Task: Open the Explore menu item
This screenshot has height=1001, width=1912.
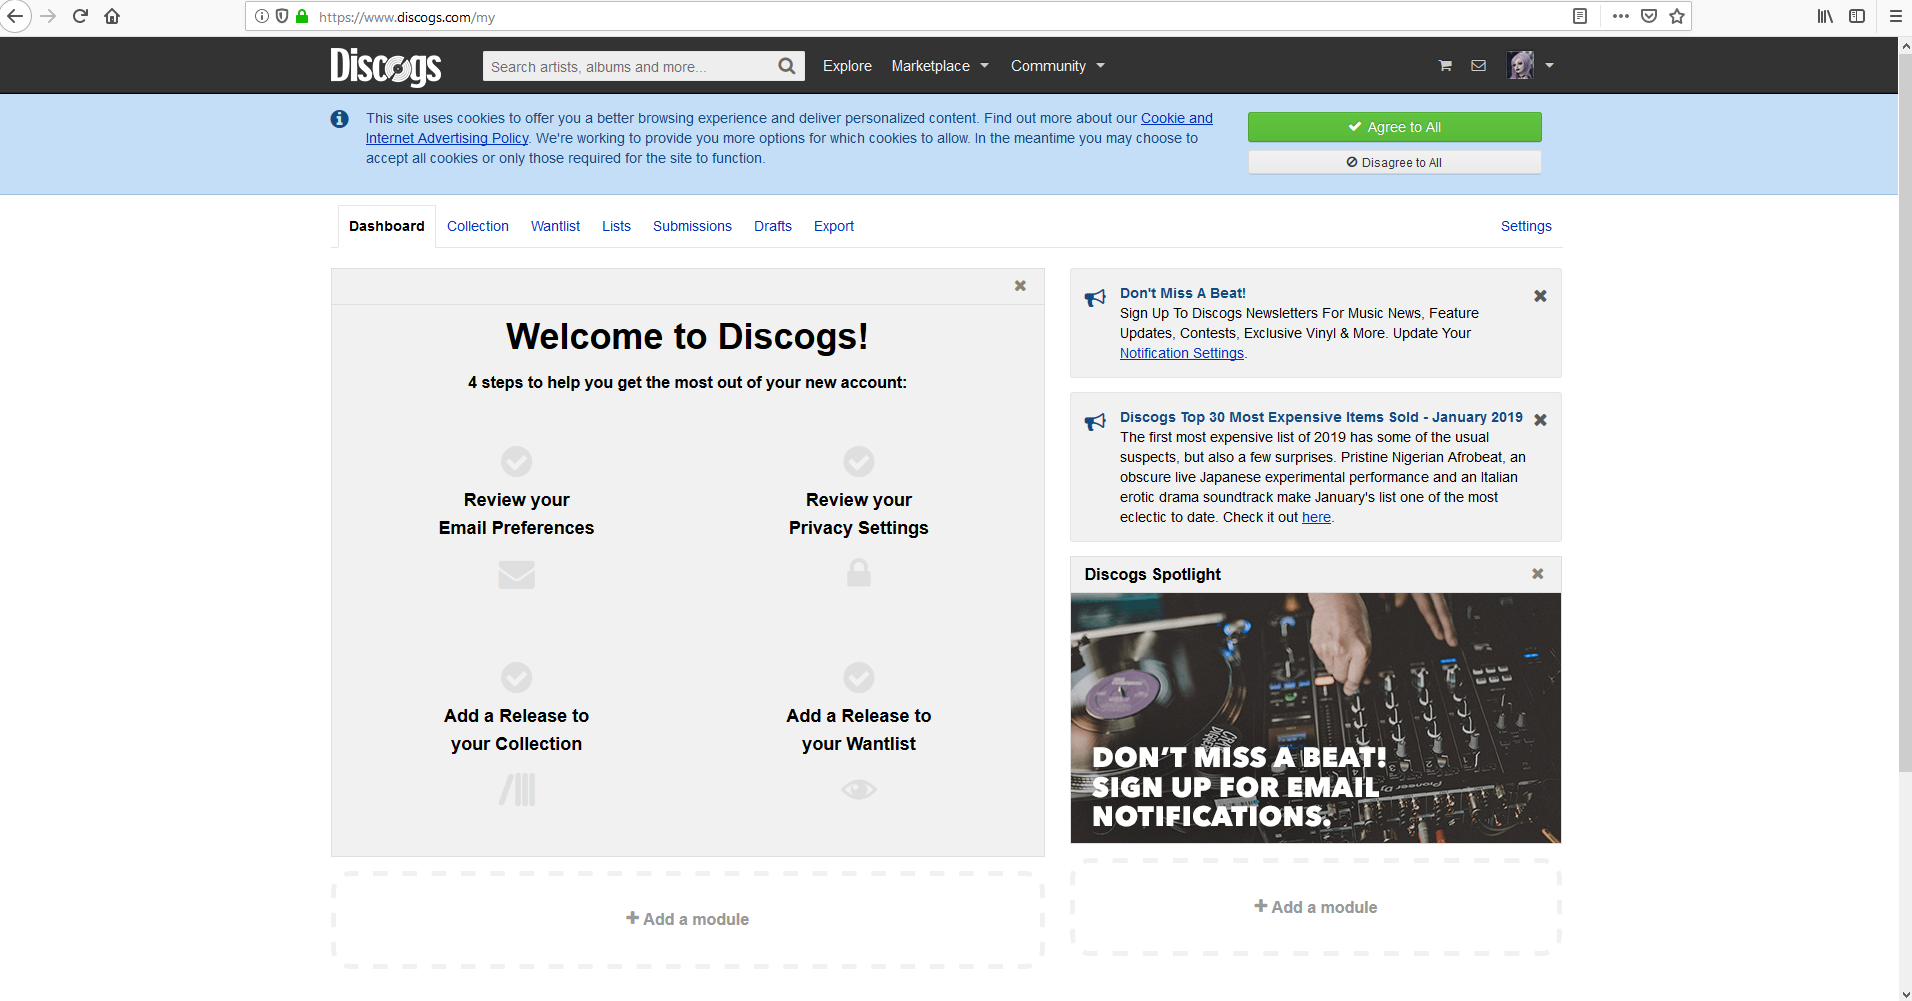Action: [x=847, y=66]
